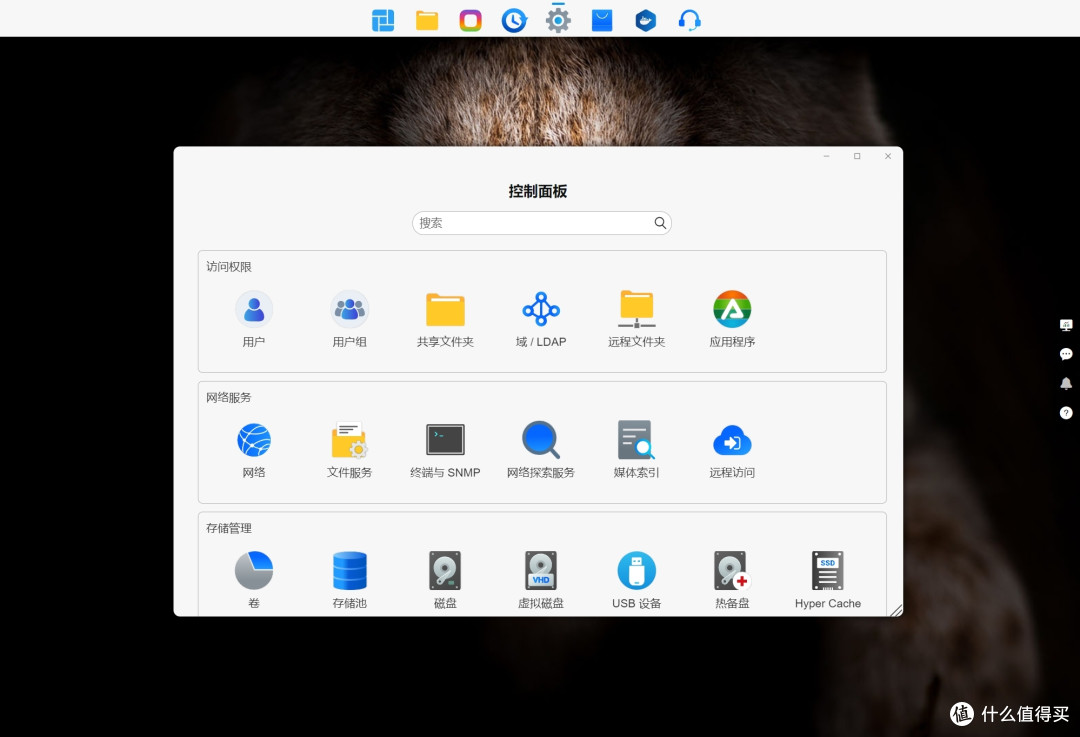1080x737 pixels.
Task: Click the search magnifier in 控制面板
Action: 660,223
